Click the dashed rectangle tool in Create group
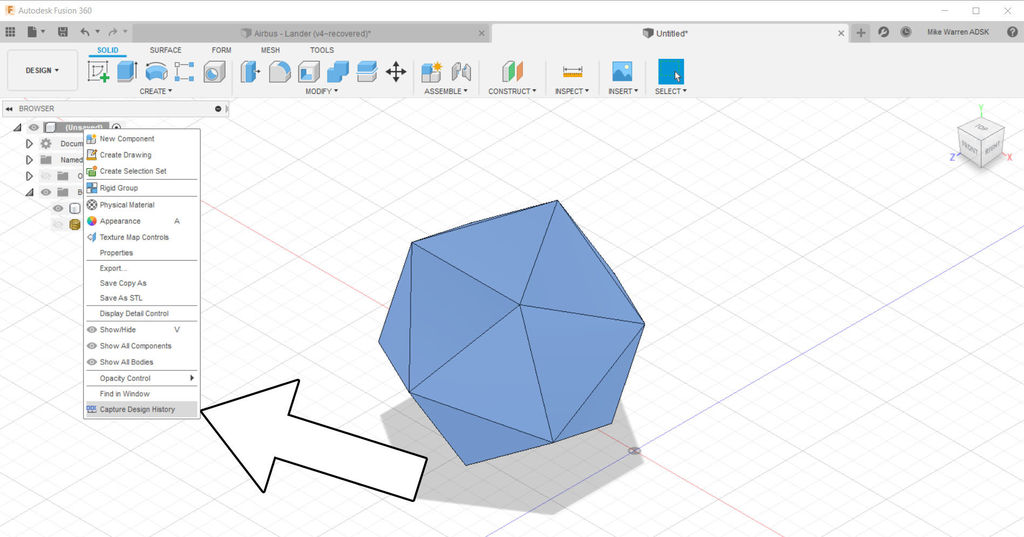Image resolution: width=1024 pixels, height=537 pixels. pos(184,71)
